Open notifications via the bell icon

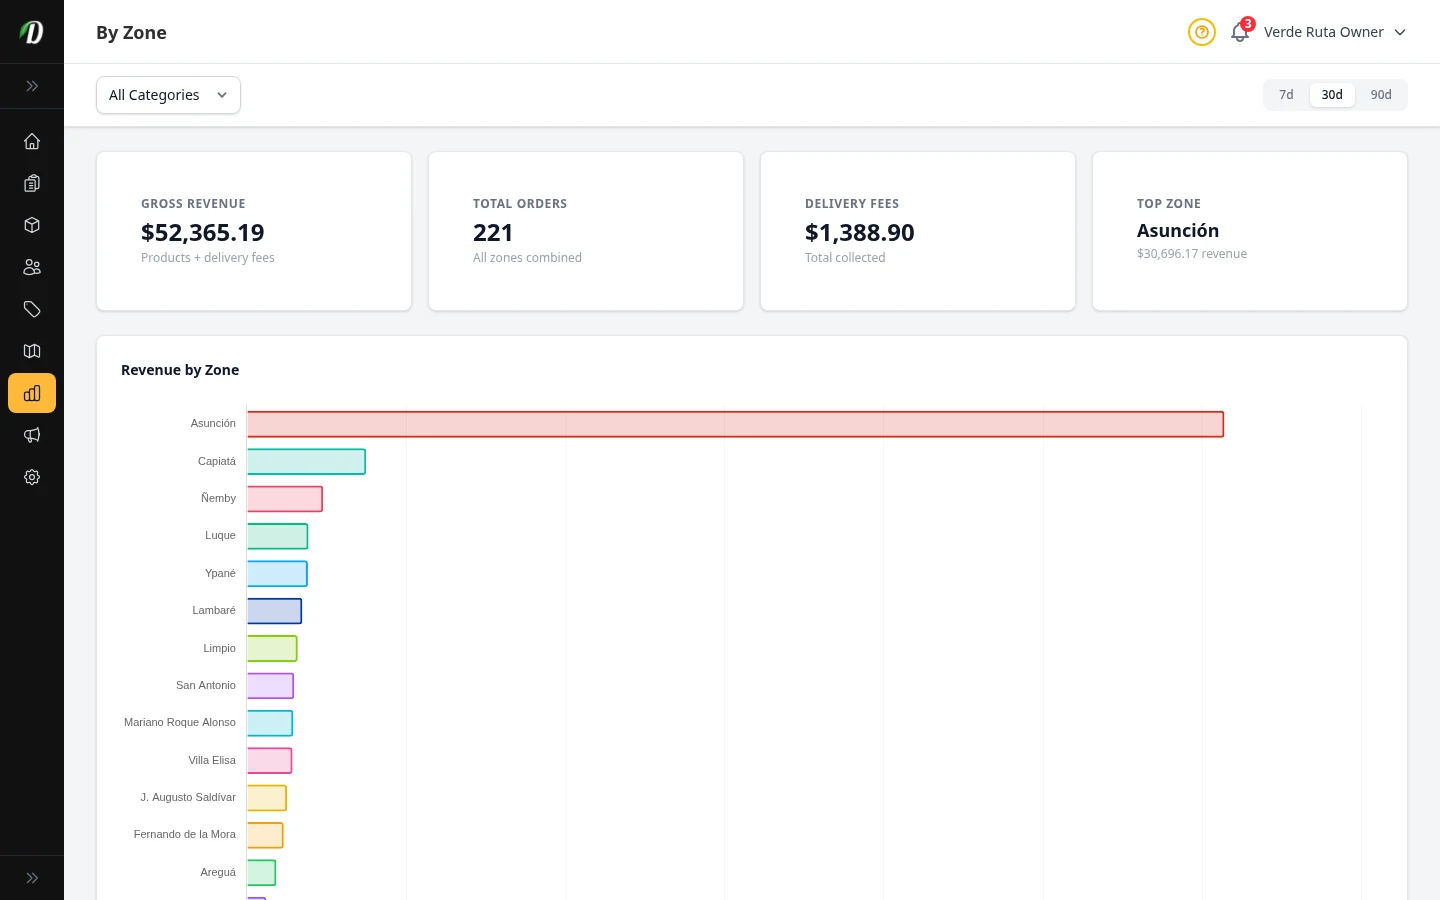[x=1239, y=33]
